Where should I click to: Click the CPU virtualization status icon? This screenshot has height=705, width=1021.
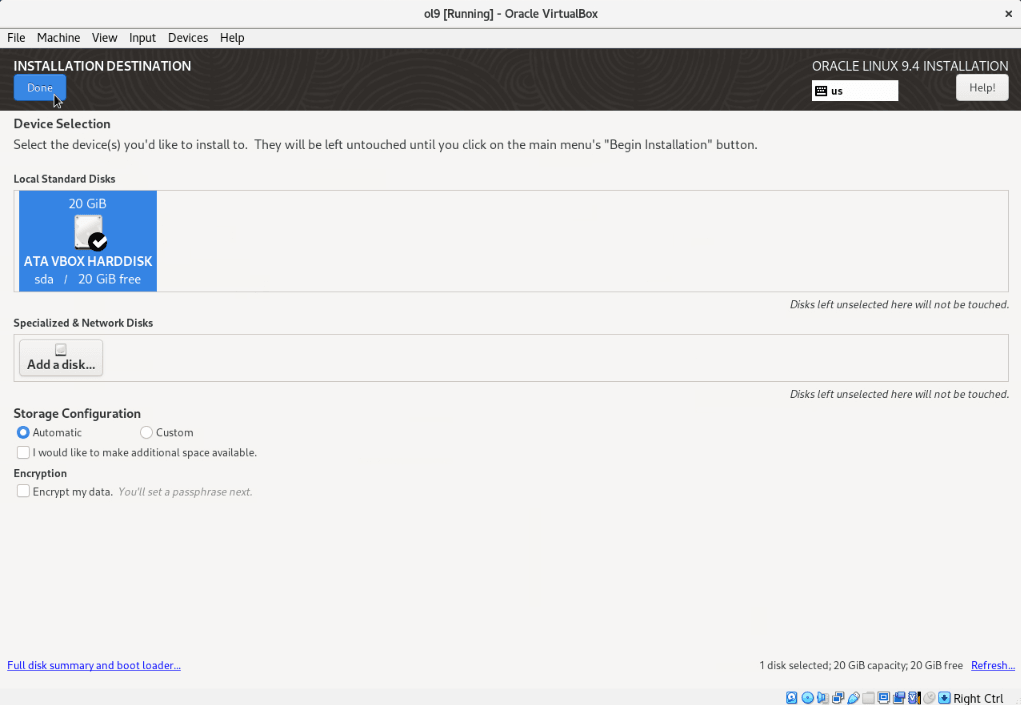tap(914, 698)
